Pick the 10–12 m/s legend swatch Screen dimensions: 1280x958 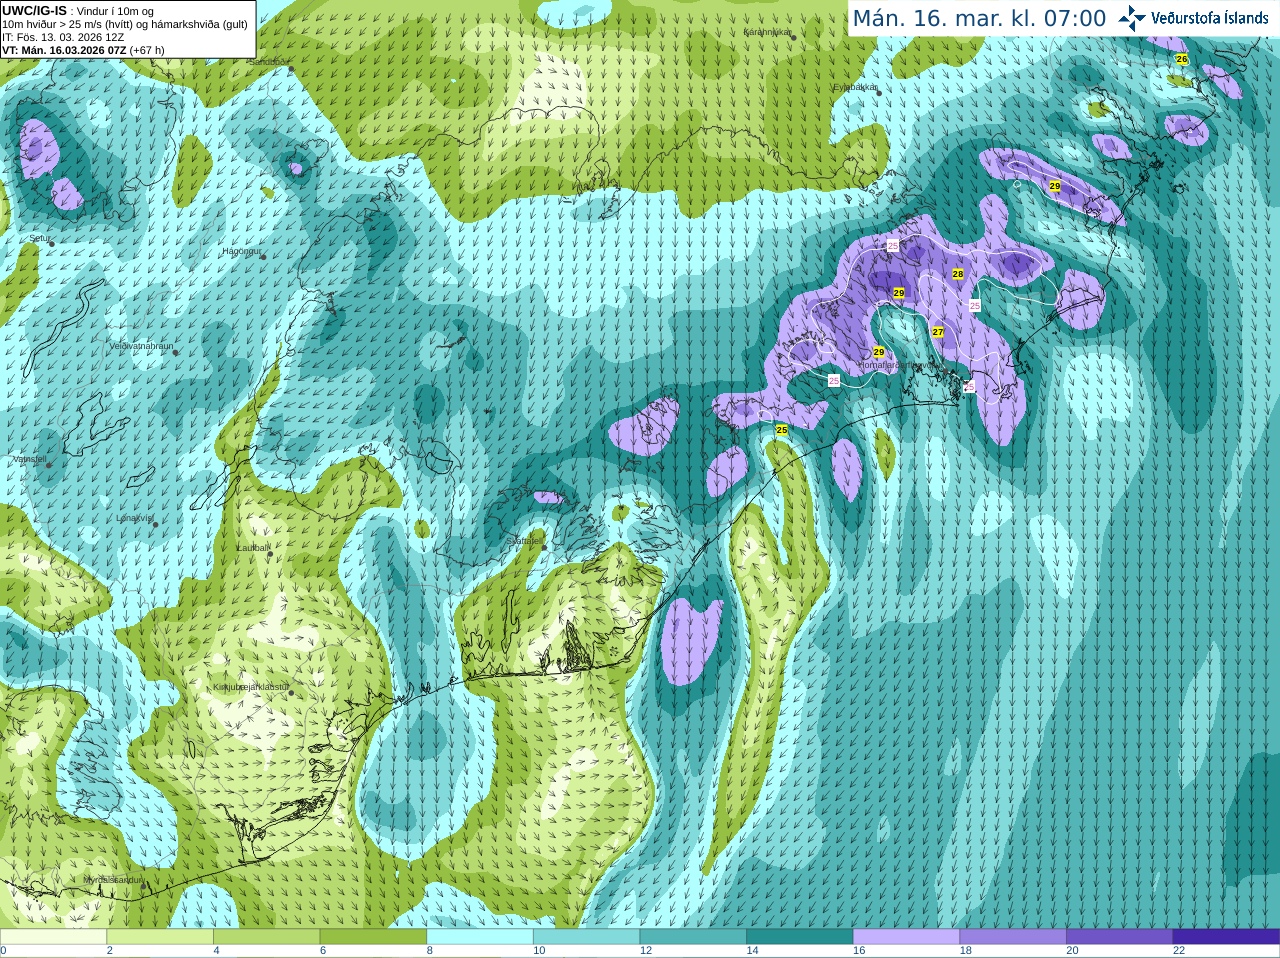coord(586,937)
